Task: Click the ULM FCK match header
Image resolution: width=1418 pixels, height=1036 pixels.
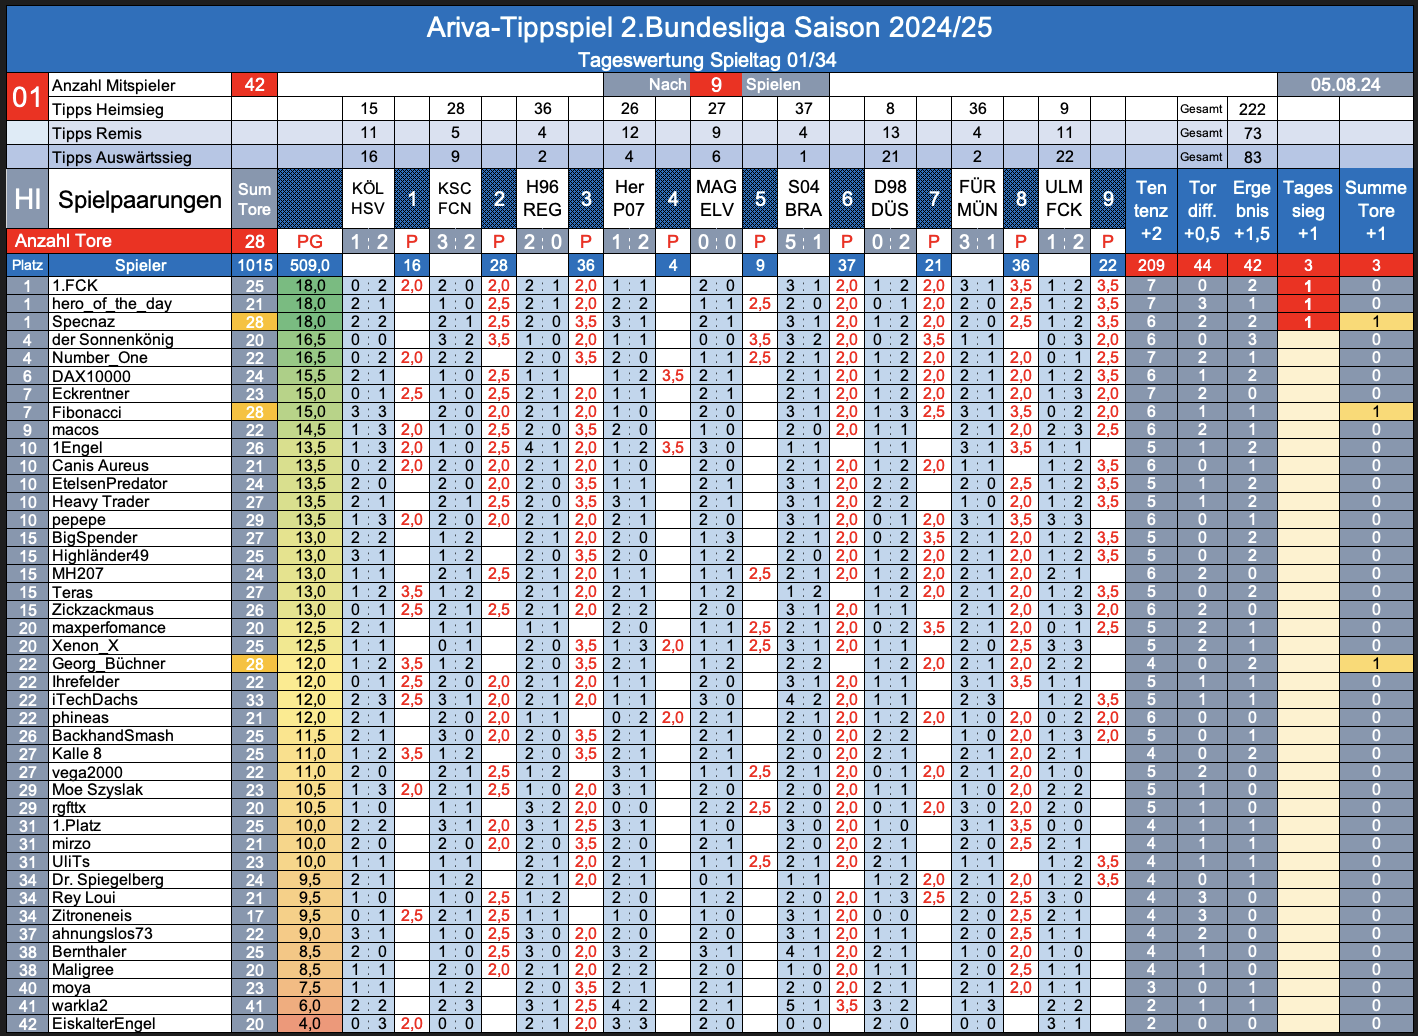Action: pos(1064,198)
